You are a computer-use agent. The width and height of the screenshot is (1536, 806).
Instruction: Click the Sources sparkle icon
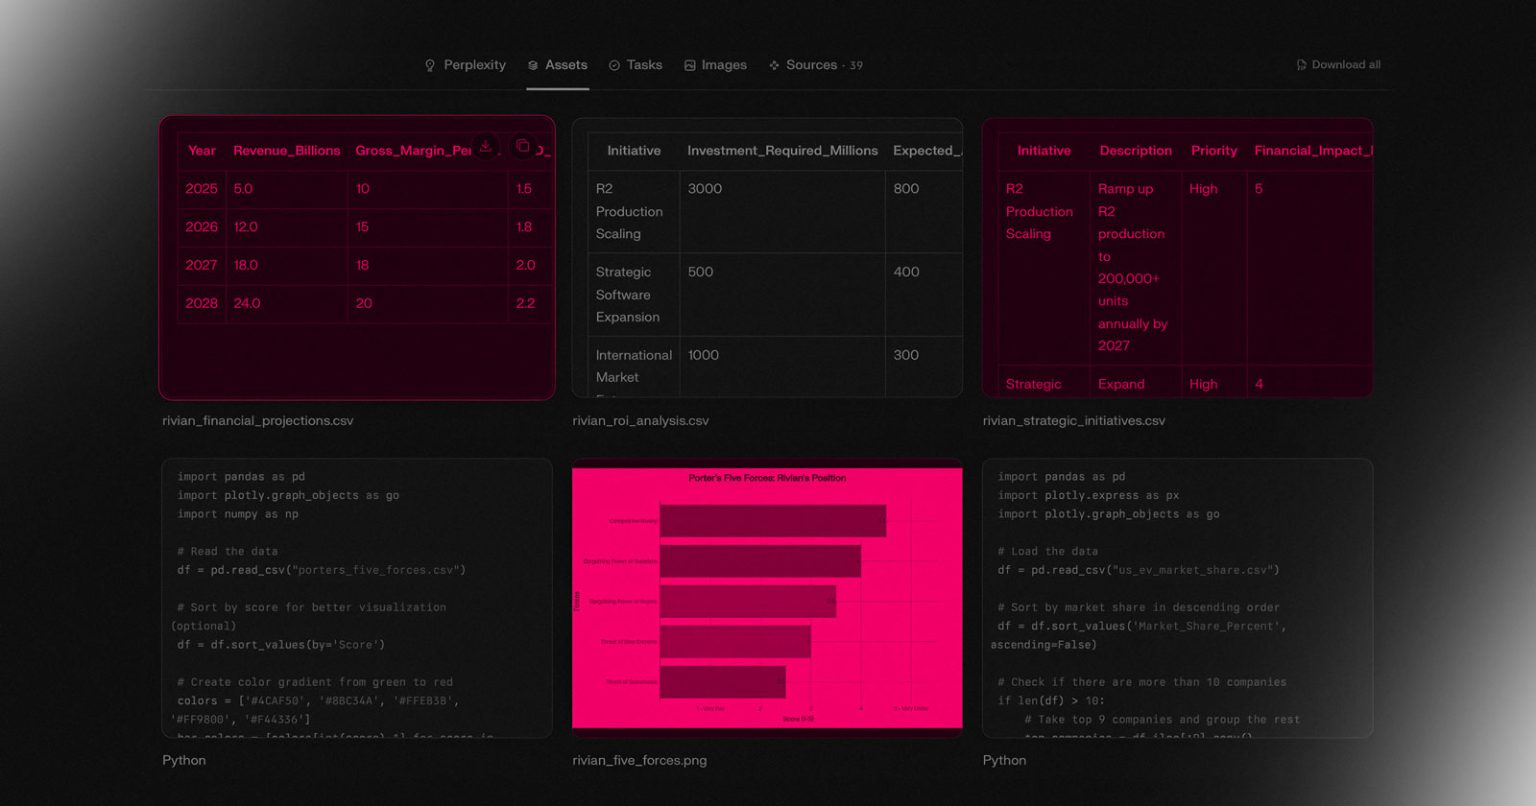(774, 65)
